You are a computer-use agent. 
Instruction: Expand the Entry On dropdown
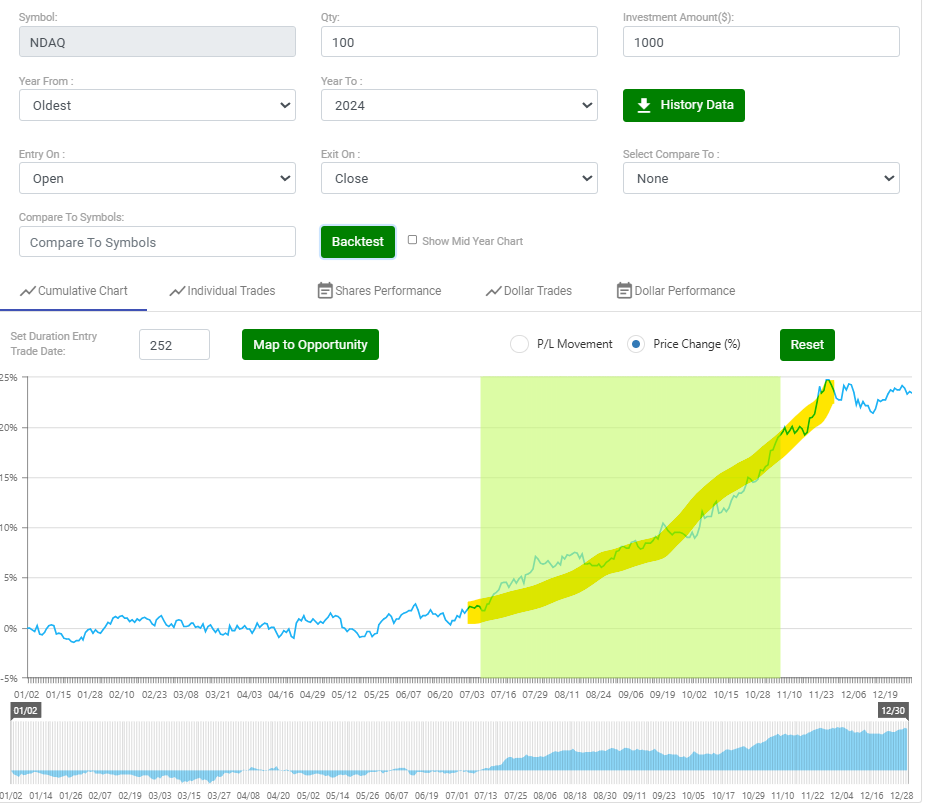(x=158, y=179)
